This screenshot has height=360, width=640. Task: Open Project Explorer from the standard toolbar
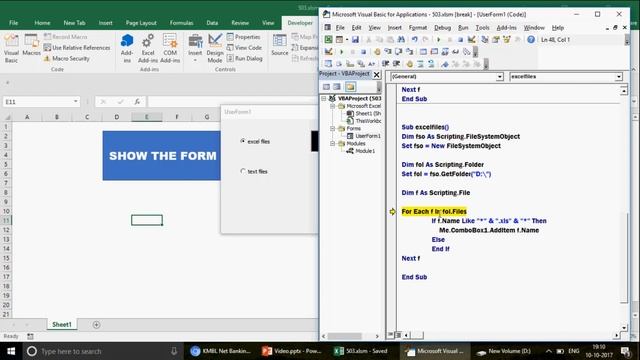(485, 40)
